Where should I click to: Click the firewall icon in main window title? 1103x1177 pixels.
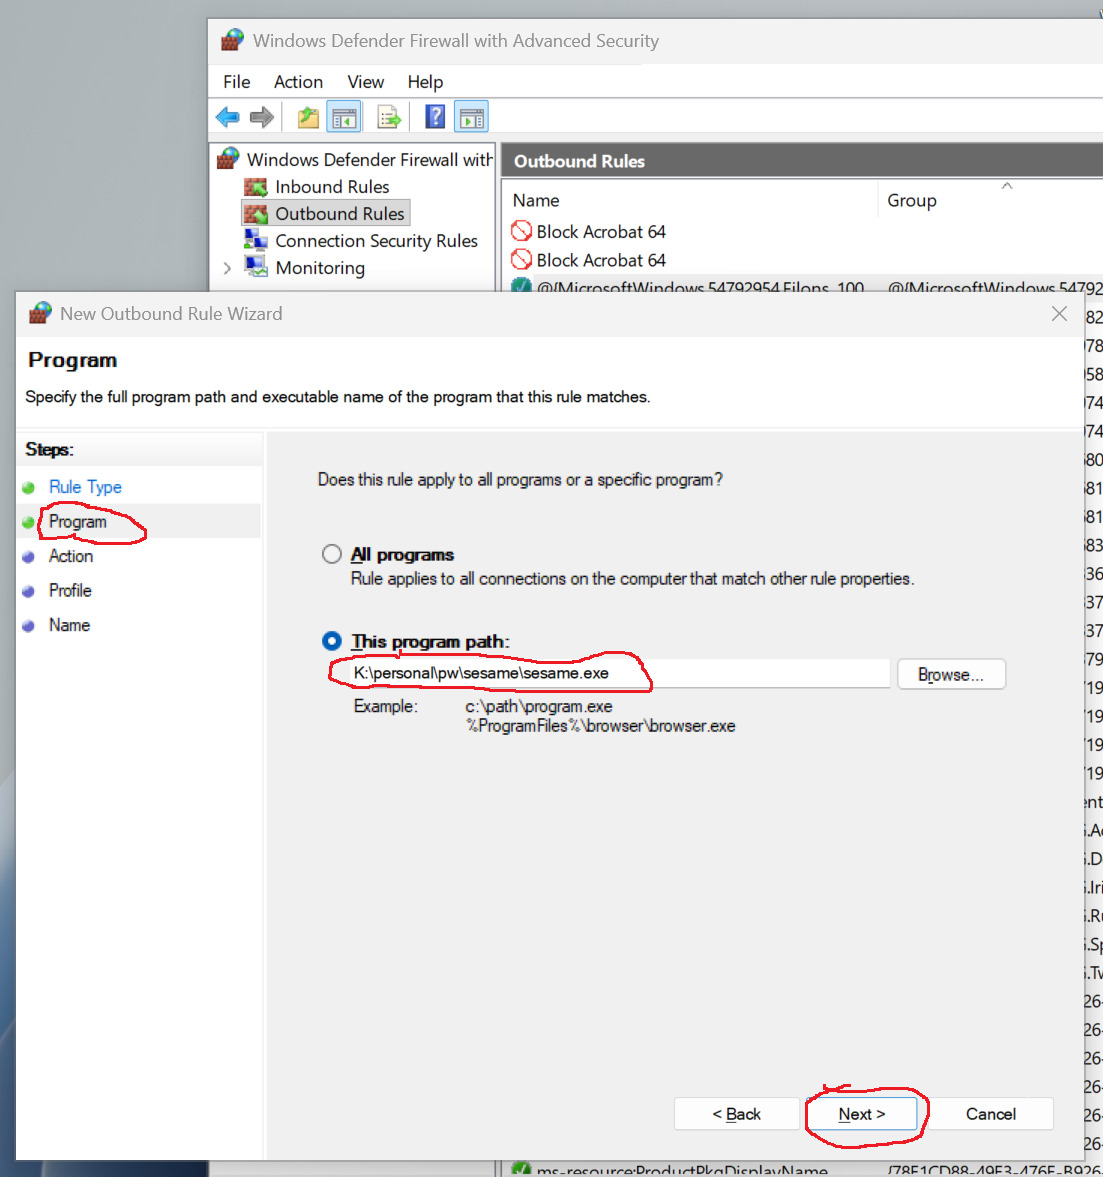point(233,40)
